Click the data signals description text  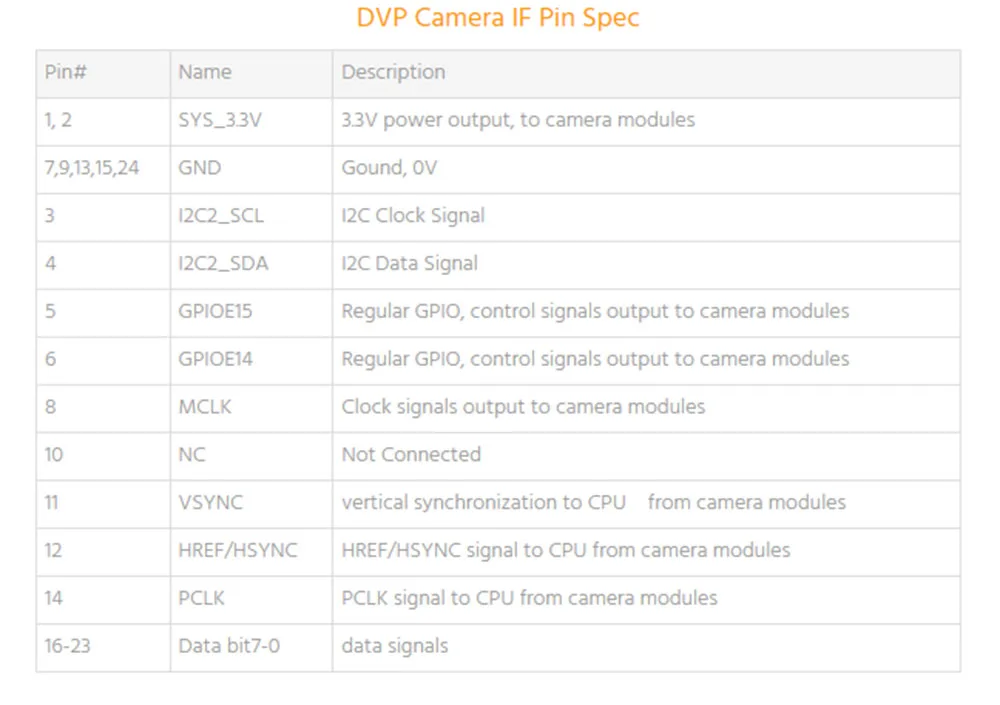click(395, 646)
